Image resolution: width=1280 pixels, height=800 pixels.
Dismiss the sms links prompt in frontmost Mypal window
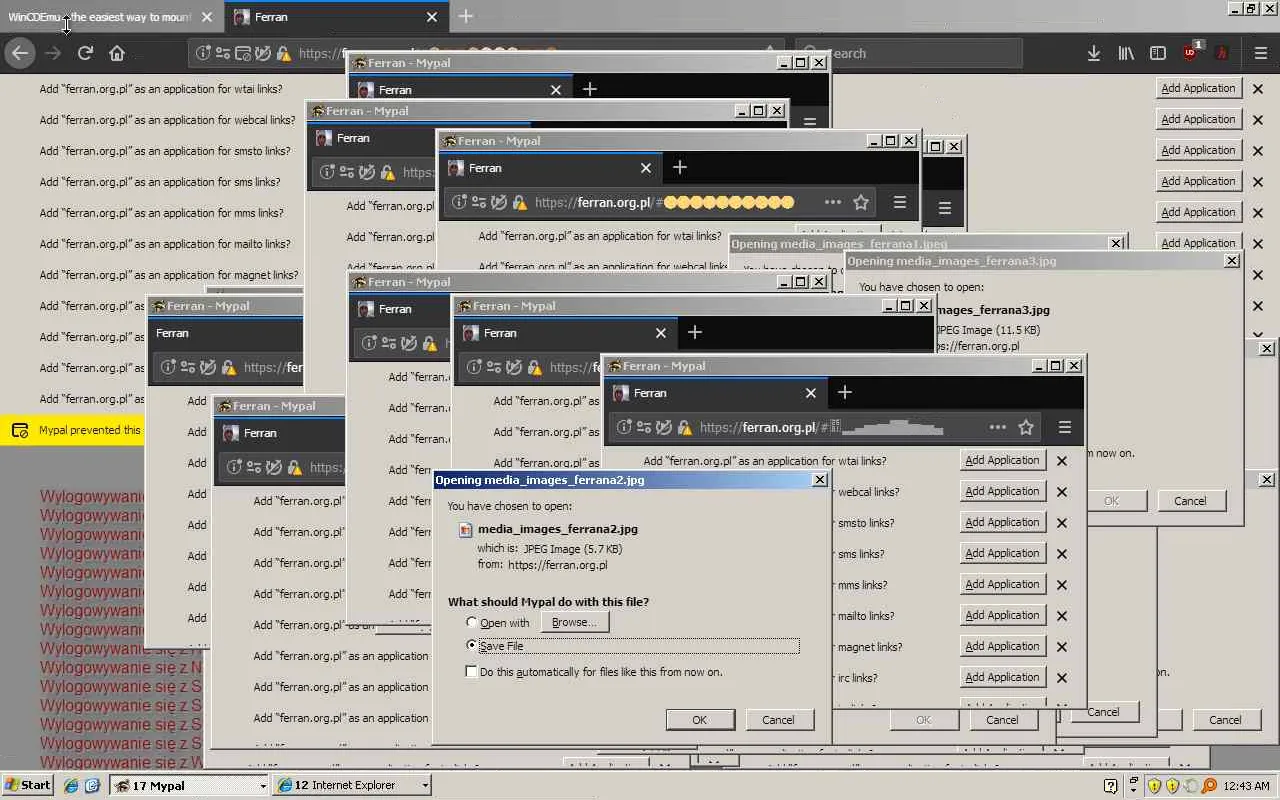(1062, 553)
